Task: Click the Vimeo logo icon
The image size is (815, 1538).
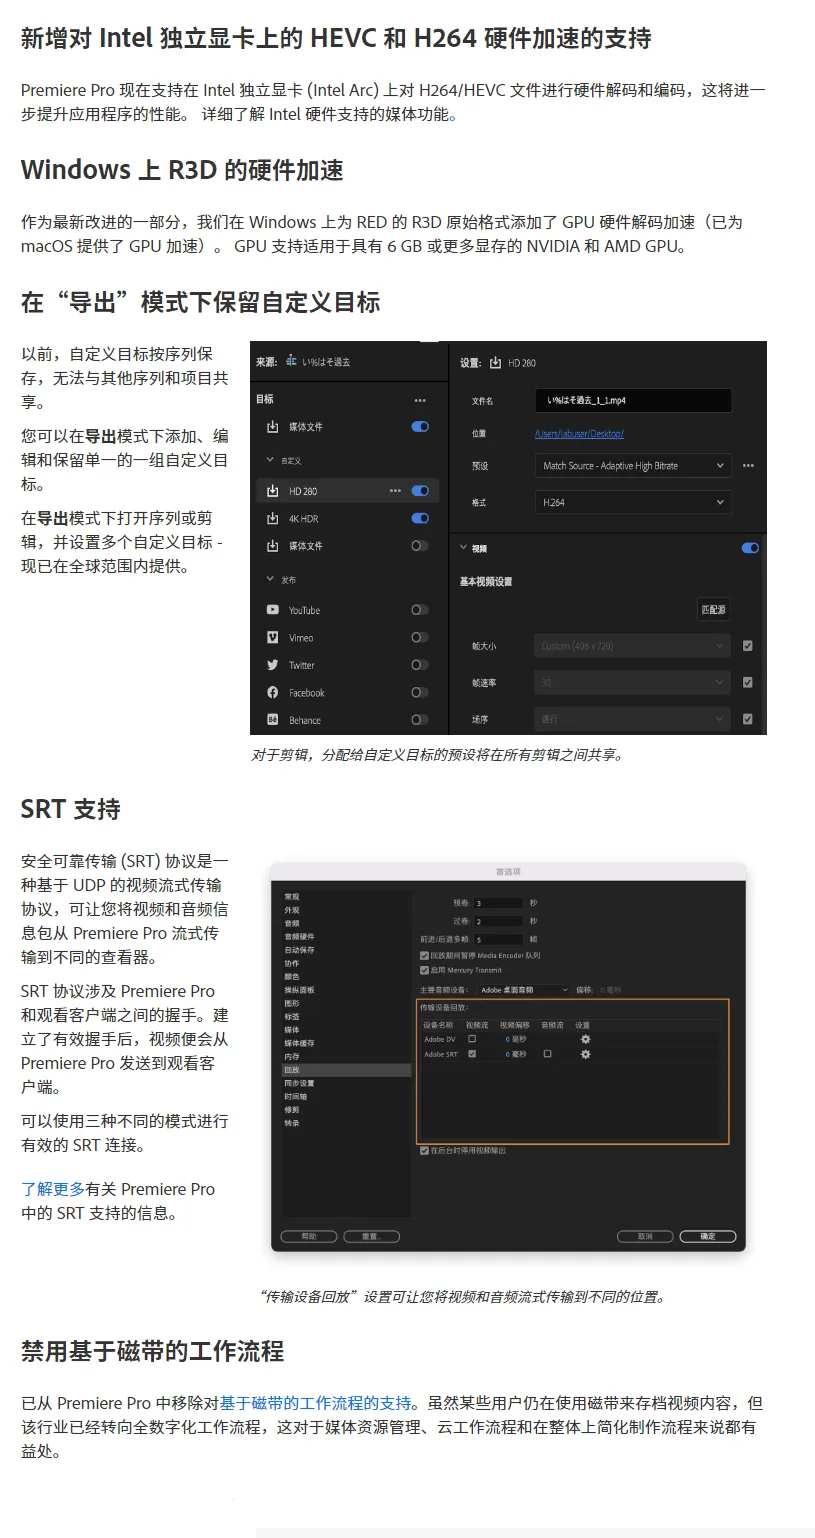Action: (272, 637)
